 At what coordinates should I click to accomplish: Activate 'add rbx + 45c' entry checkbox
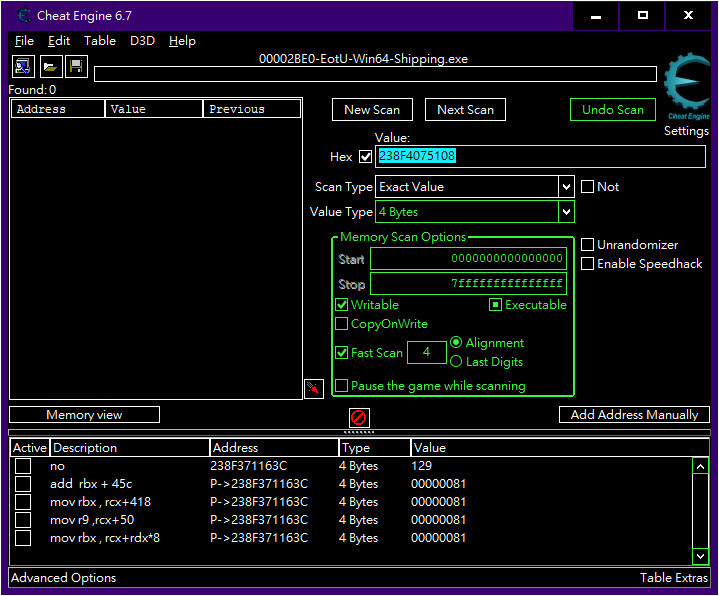[x=23, y=484]
